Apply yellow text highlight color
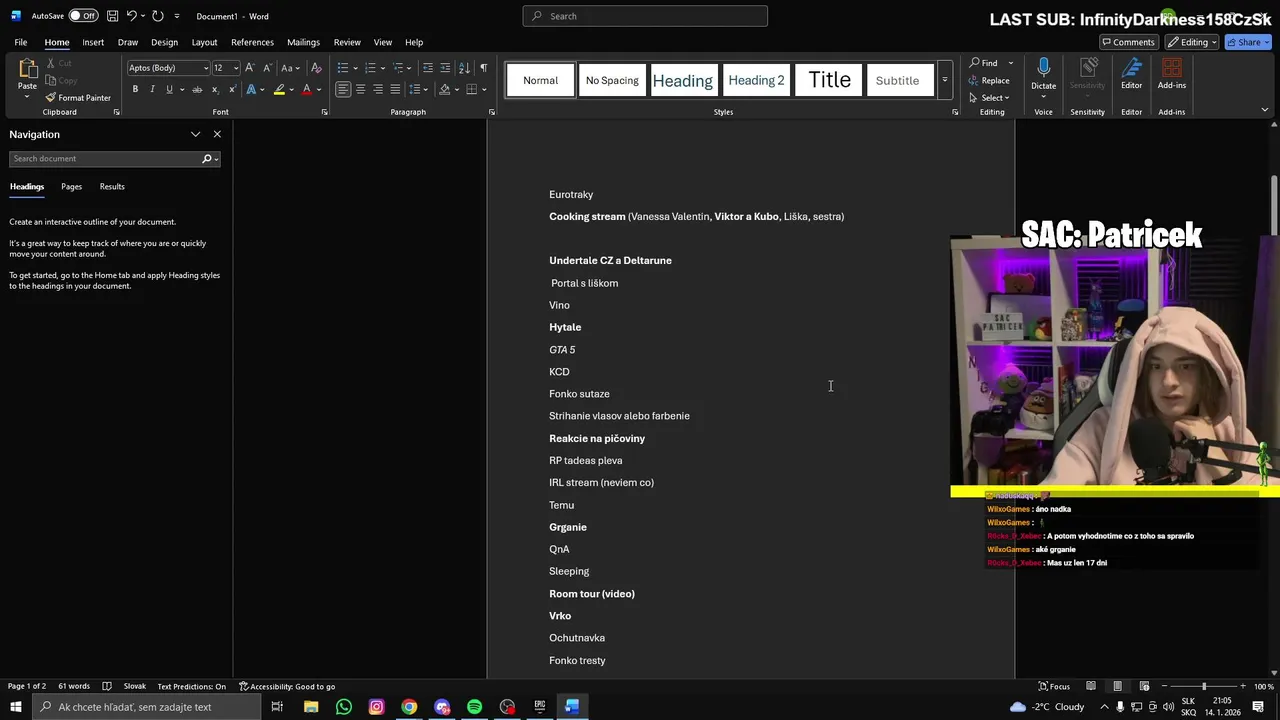 point(279,89)
